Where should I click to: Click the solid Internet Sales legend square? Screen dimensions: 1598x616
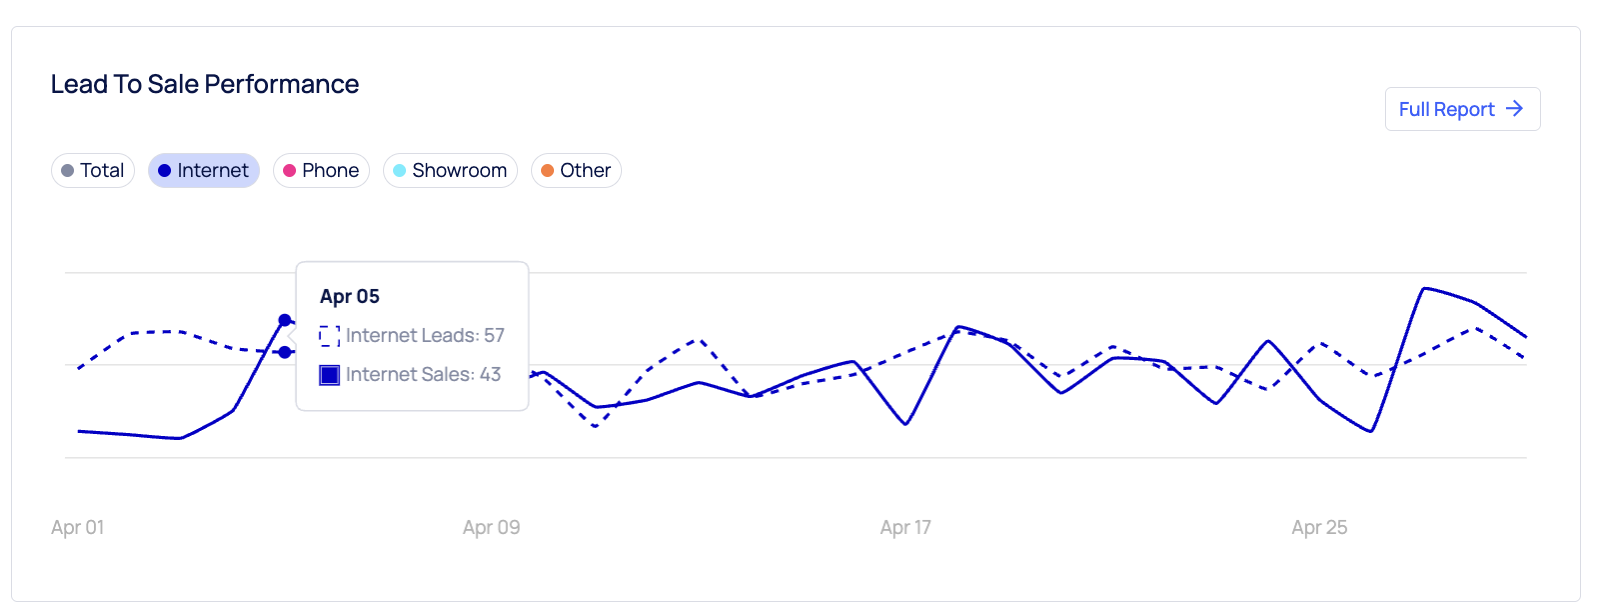tap(329, 374)
